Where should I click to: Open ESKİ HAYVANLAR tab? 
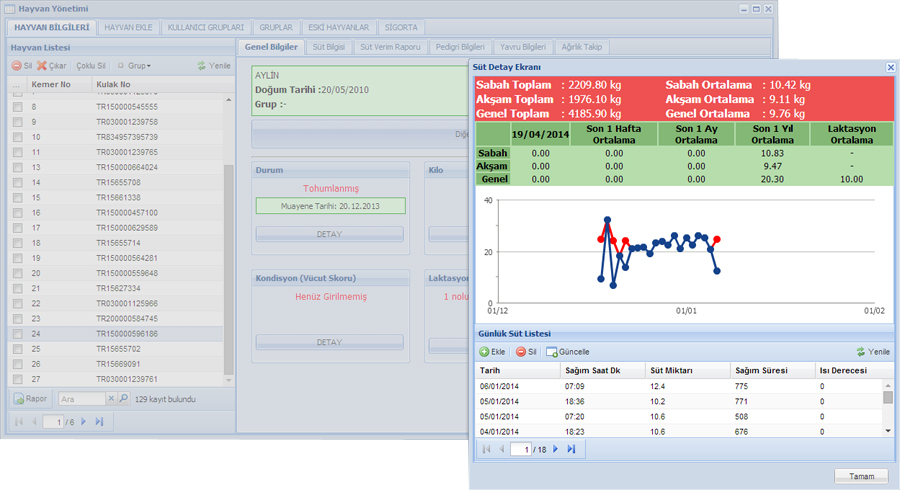coord(339,28)
